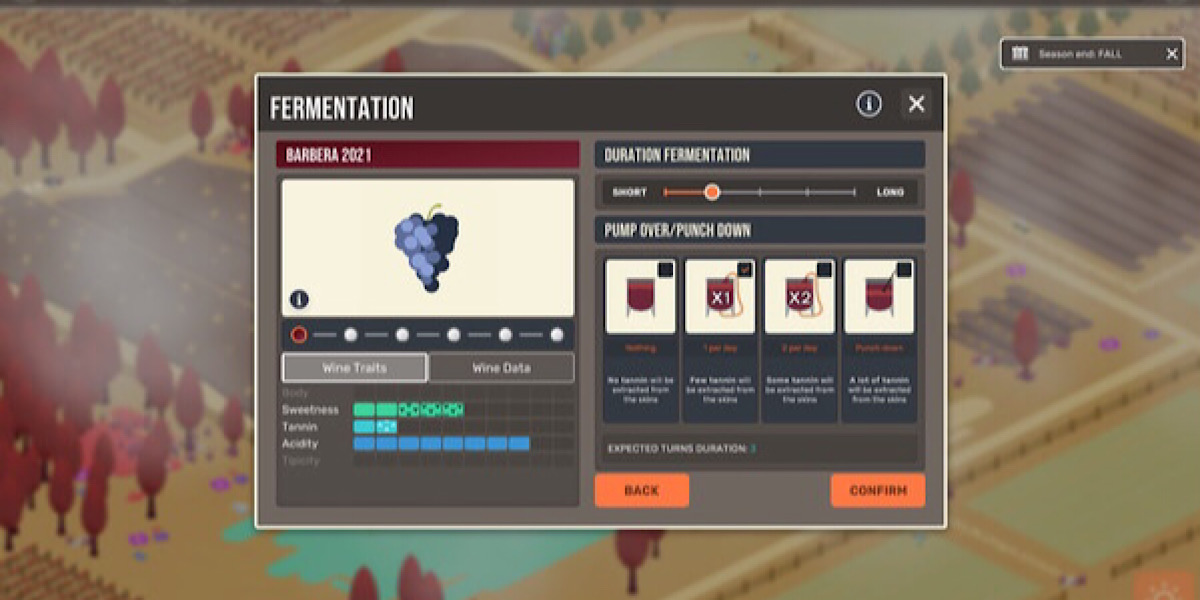The image size is (1200, 600).
Task: Open the Fermentation info icon in header
Action: [x=868, y=104]
